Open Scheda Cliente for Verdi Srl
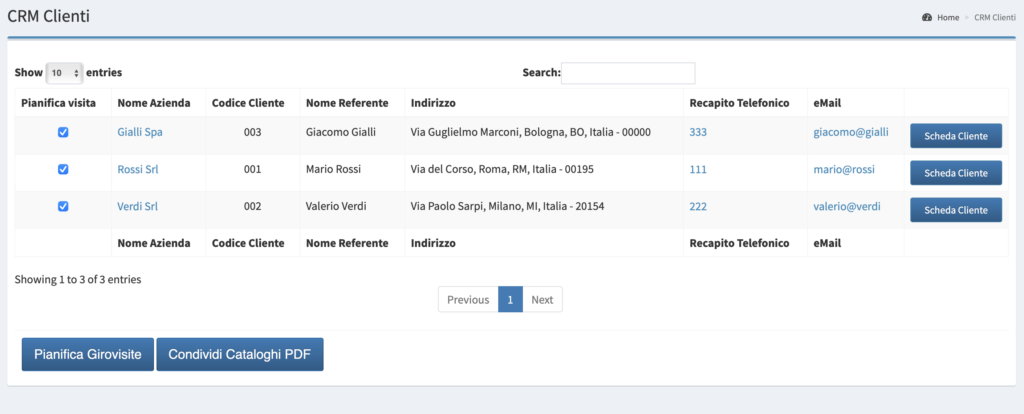Viewport: 1024px width, 414px height. (956, 210)
